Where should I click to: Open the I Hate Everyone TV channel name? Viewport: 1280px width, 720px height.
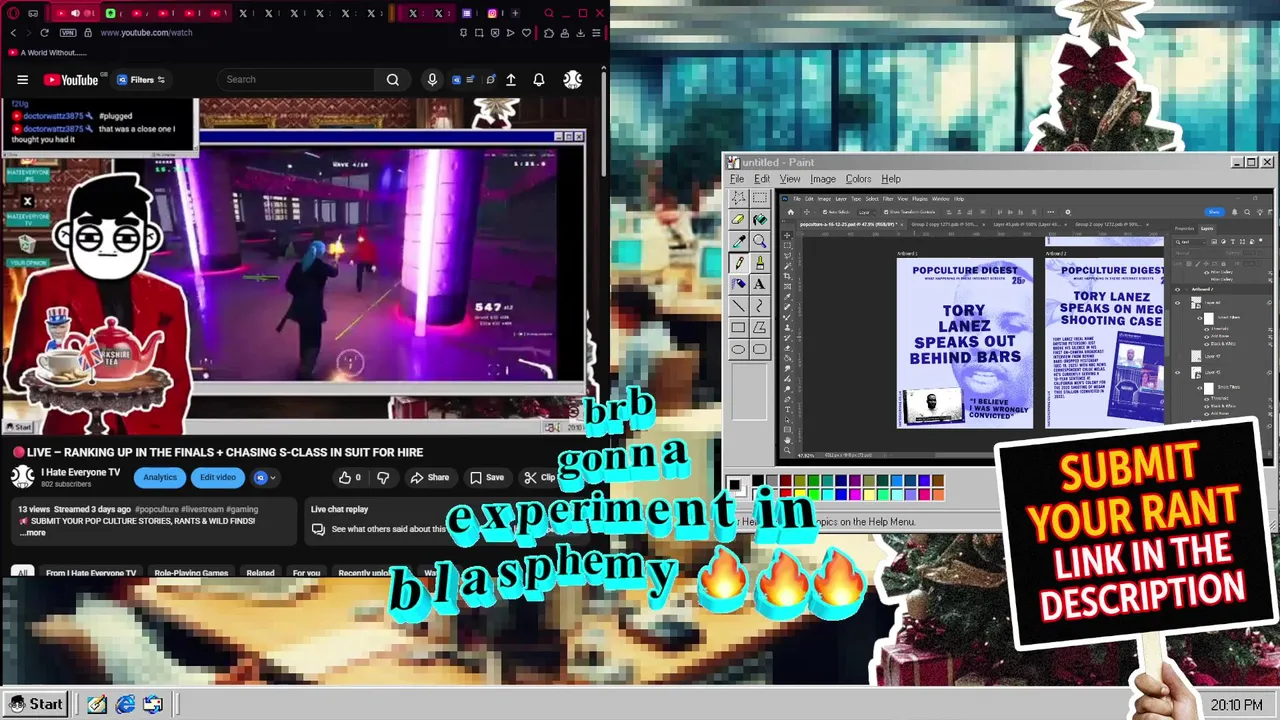tap(80, 472)
